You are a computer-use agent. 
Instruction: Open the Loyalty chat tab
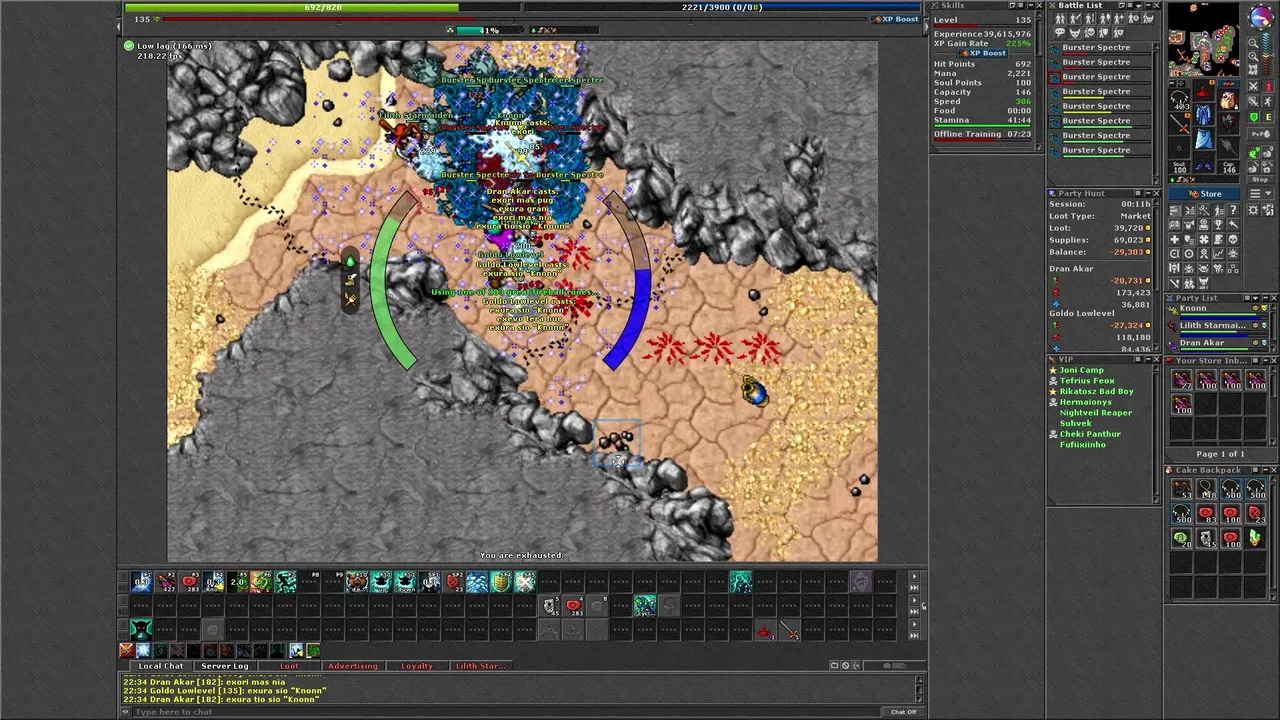(417, 665)
